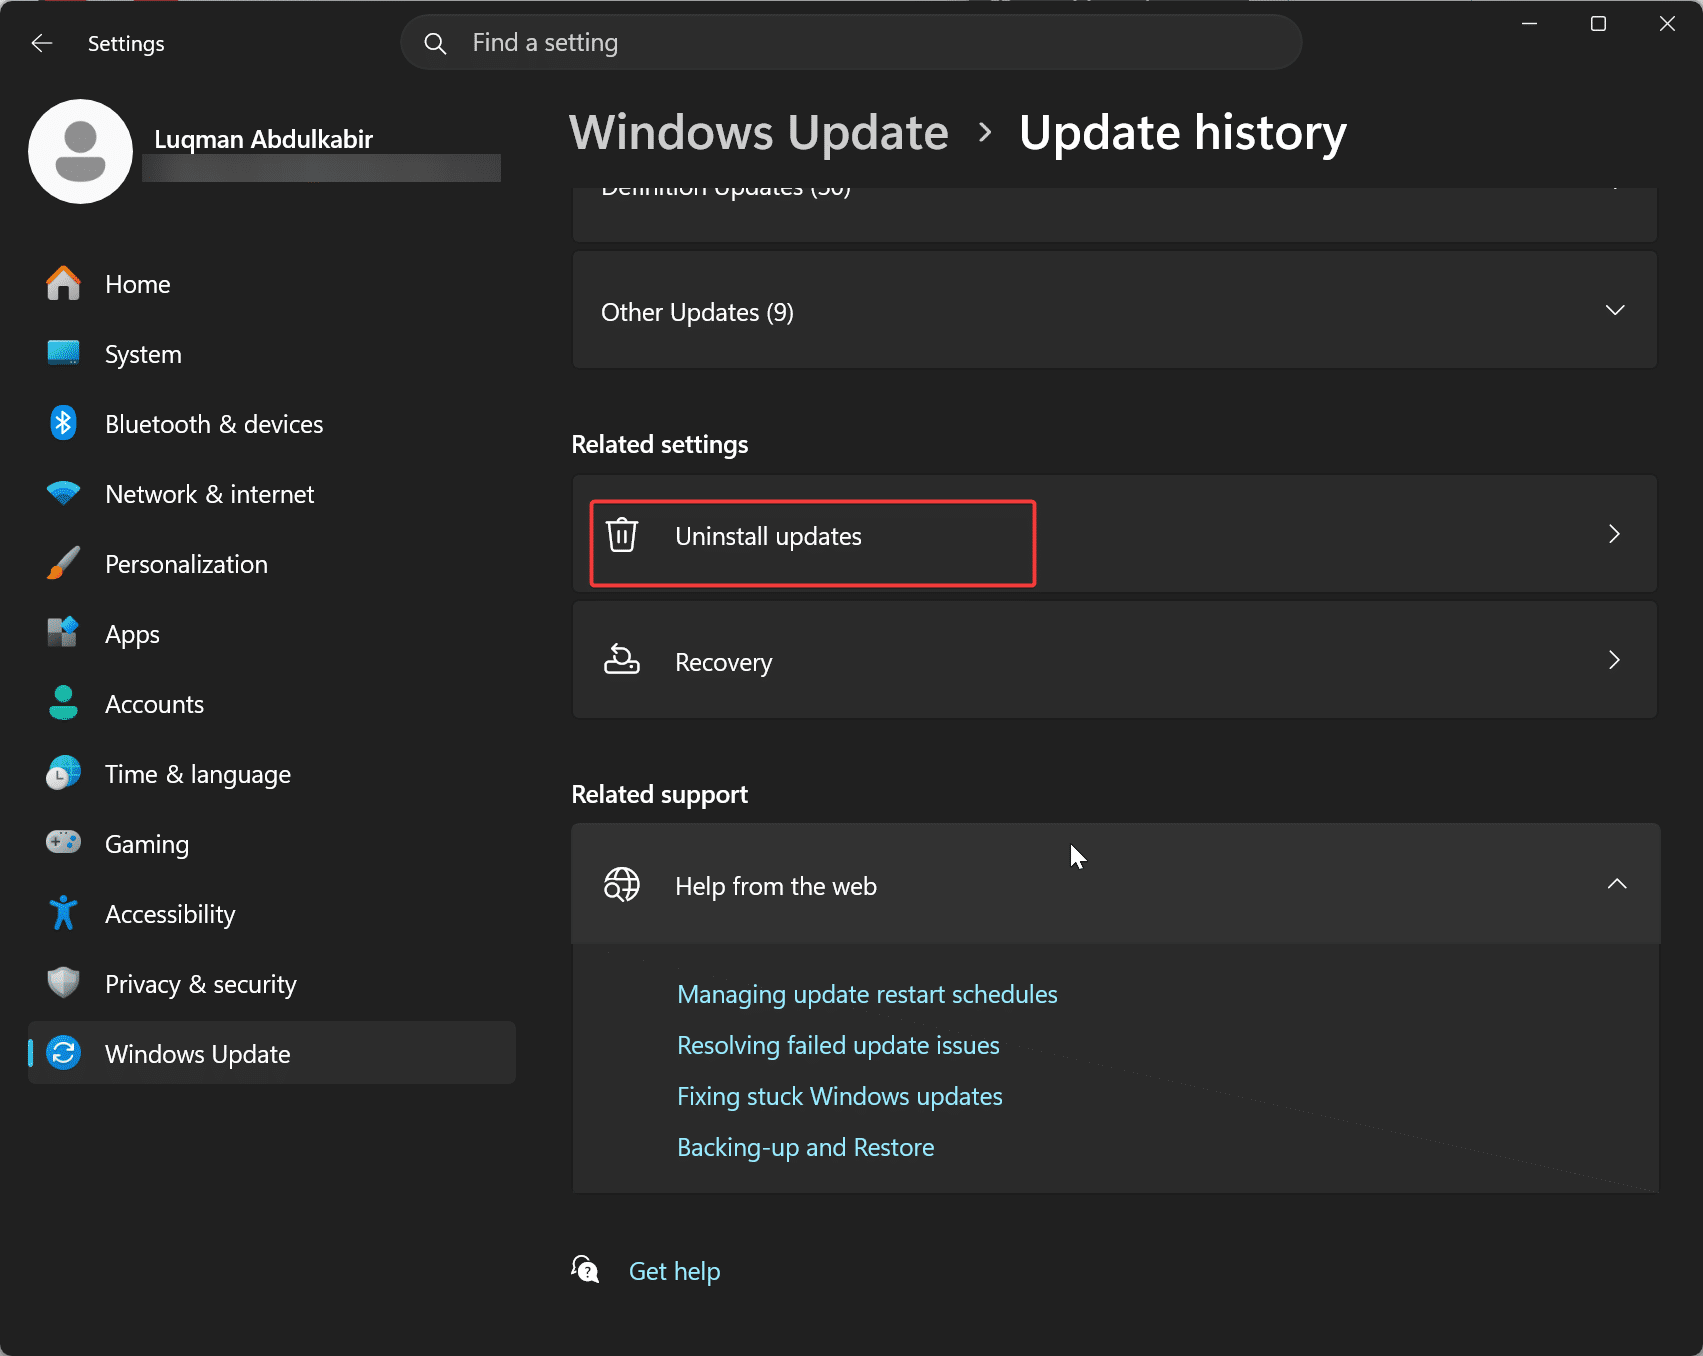Open Managing update restart schedules link
Screen dimensions: 1703x1356
pyautogui.click(x=867, y=994)
